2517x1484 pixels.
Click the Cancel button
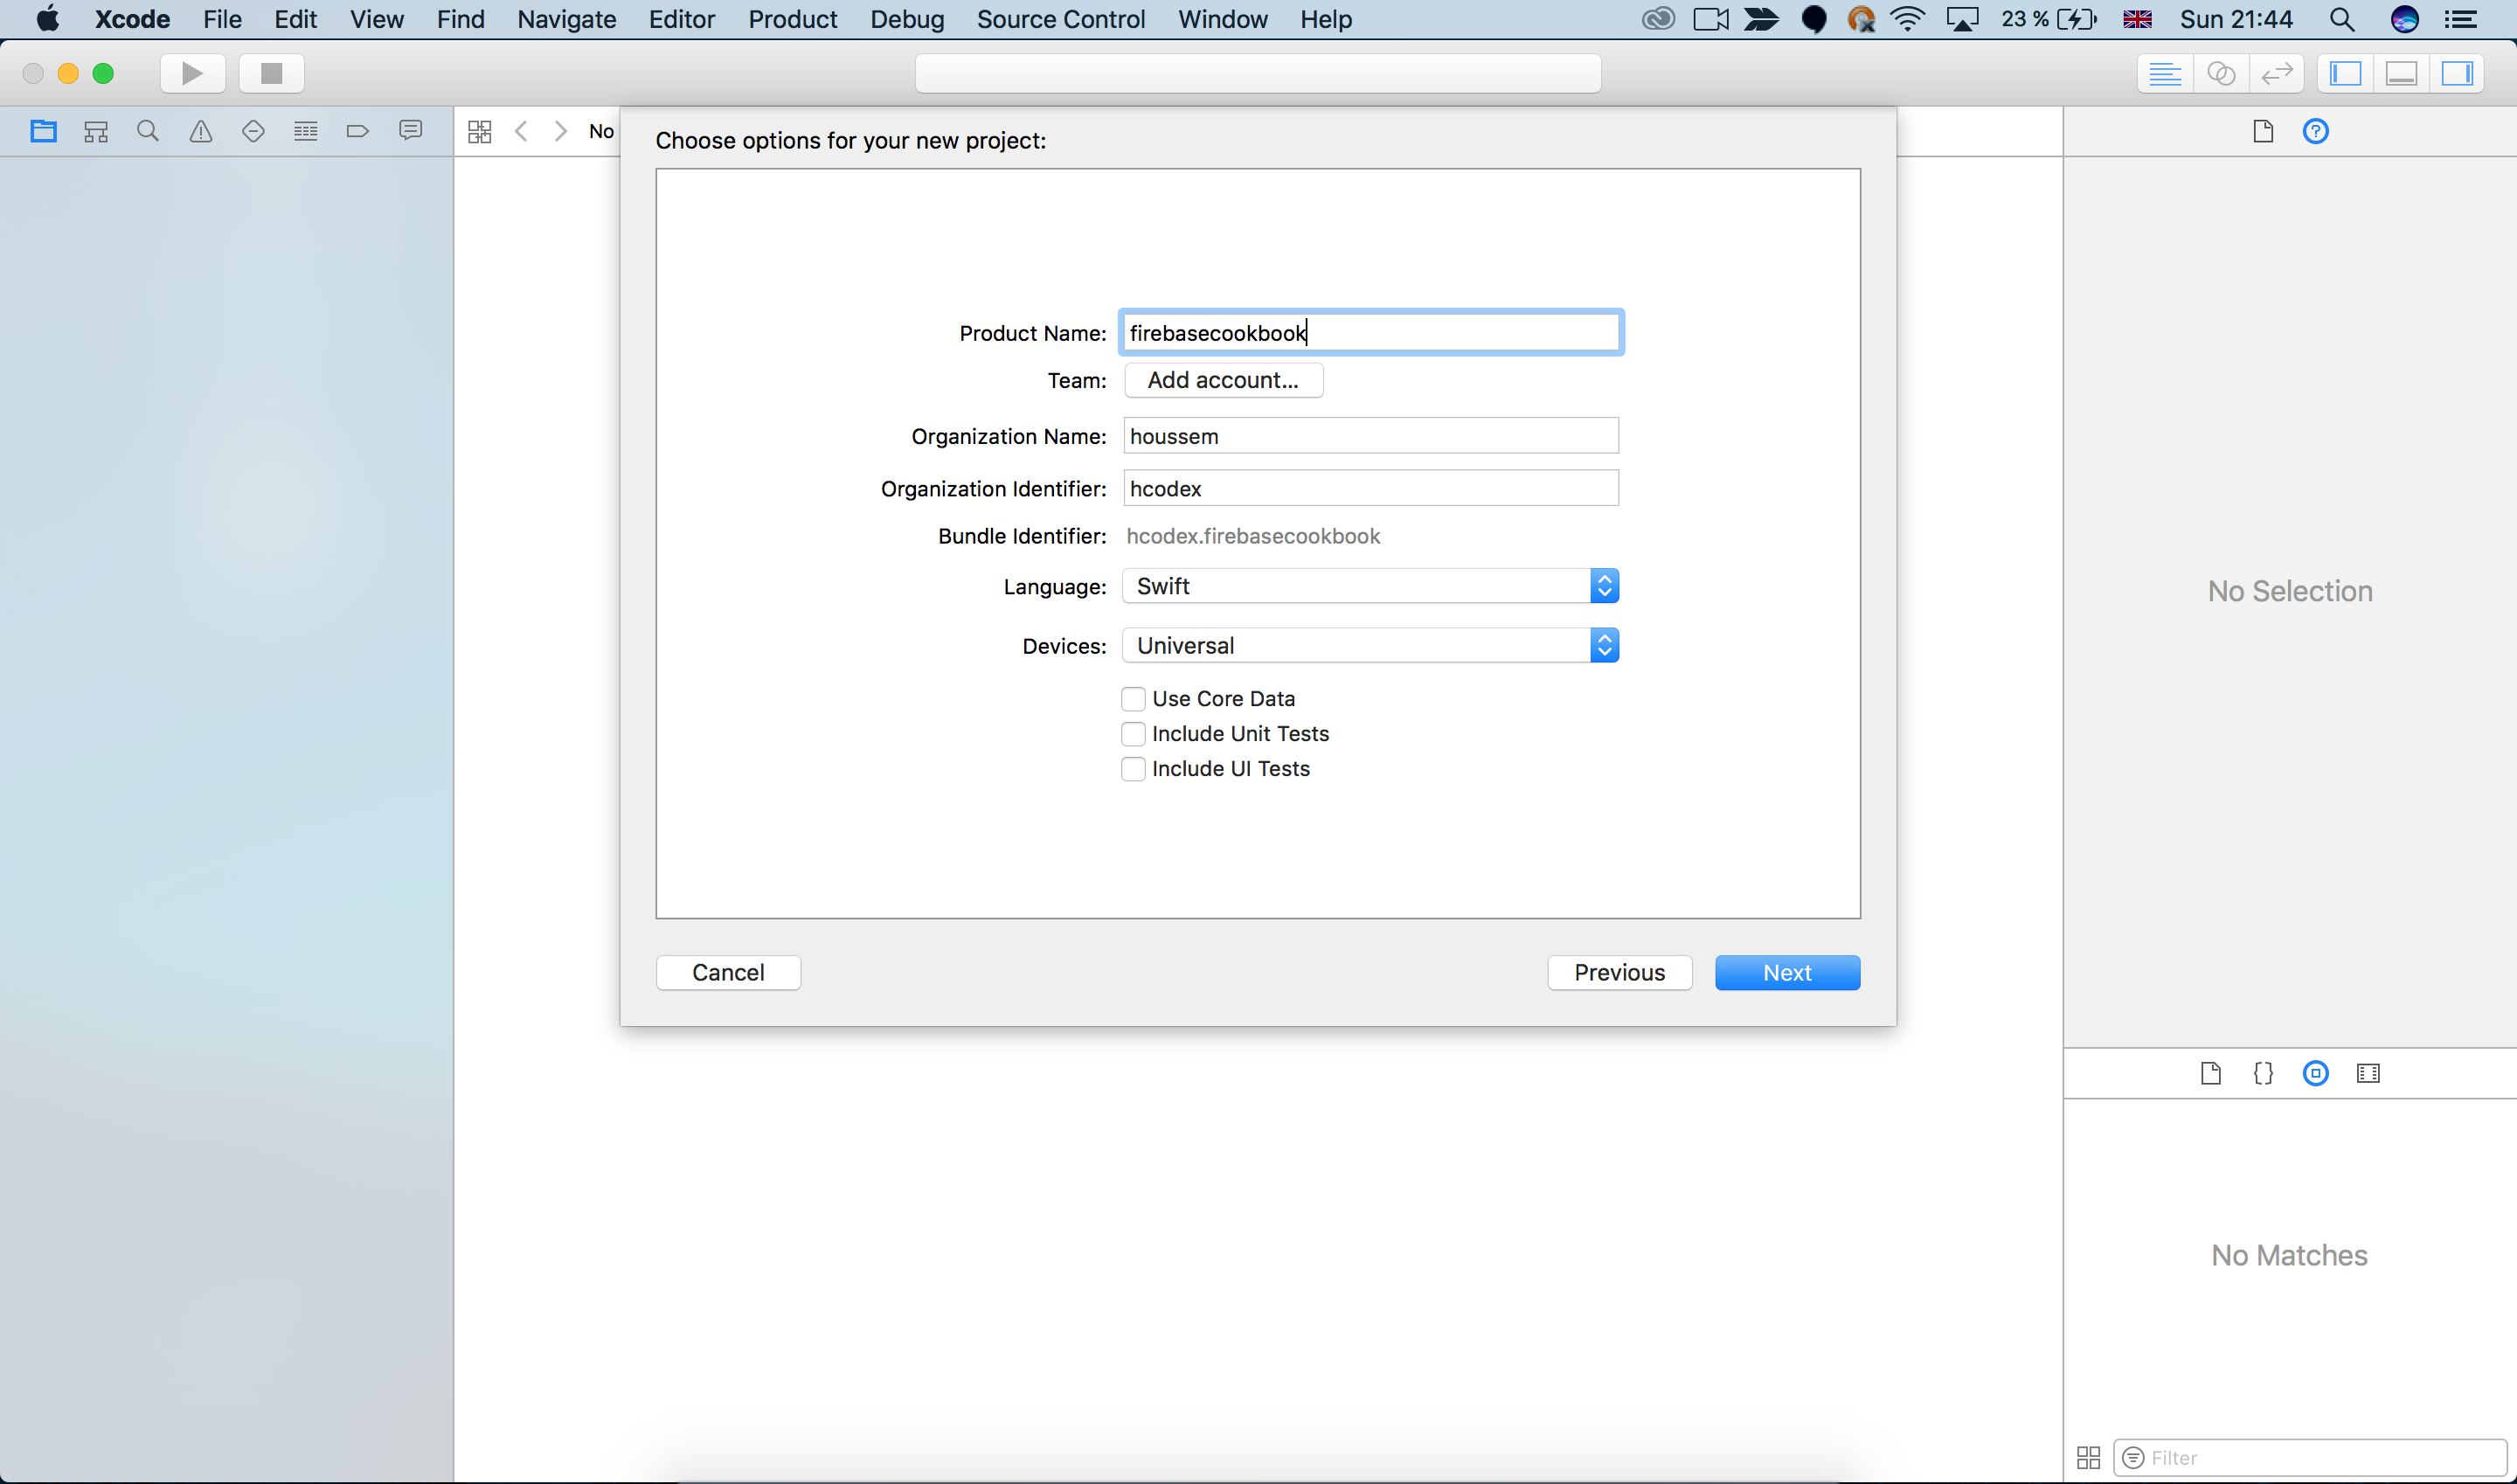pos(728,972)
